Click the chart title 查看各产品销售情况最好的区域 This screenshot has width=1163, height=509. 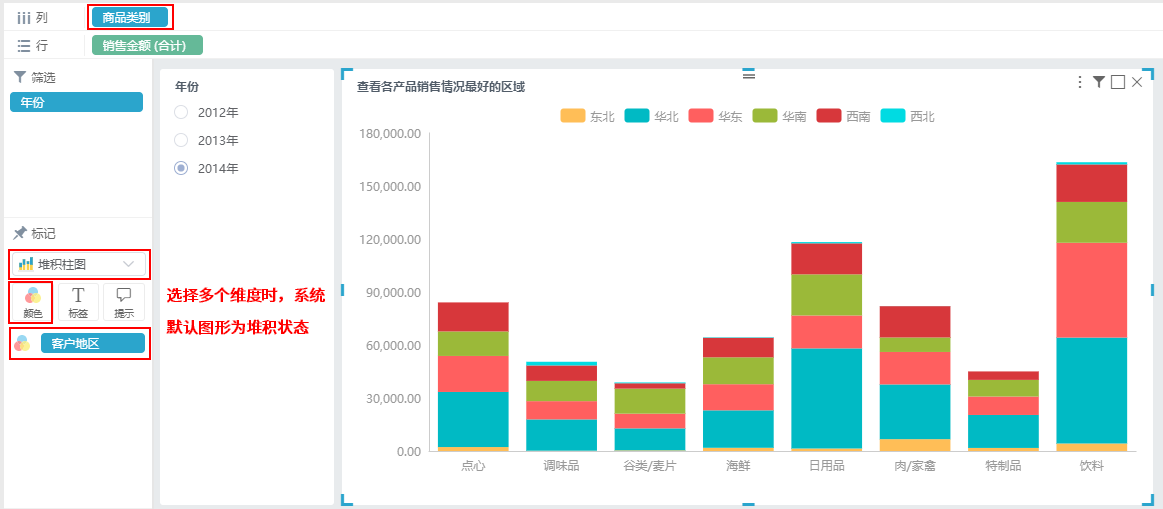(x=441, y=87)
